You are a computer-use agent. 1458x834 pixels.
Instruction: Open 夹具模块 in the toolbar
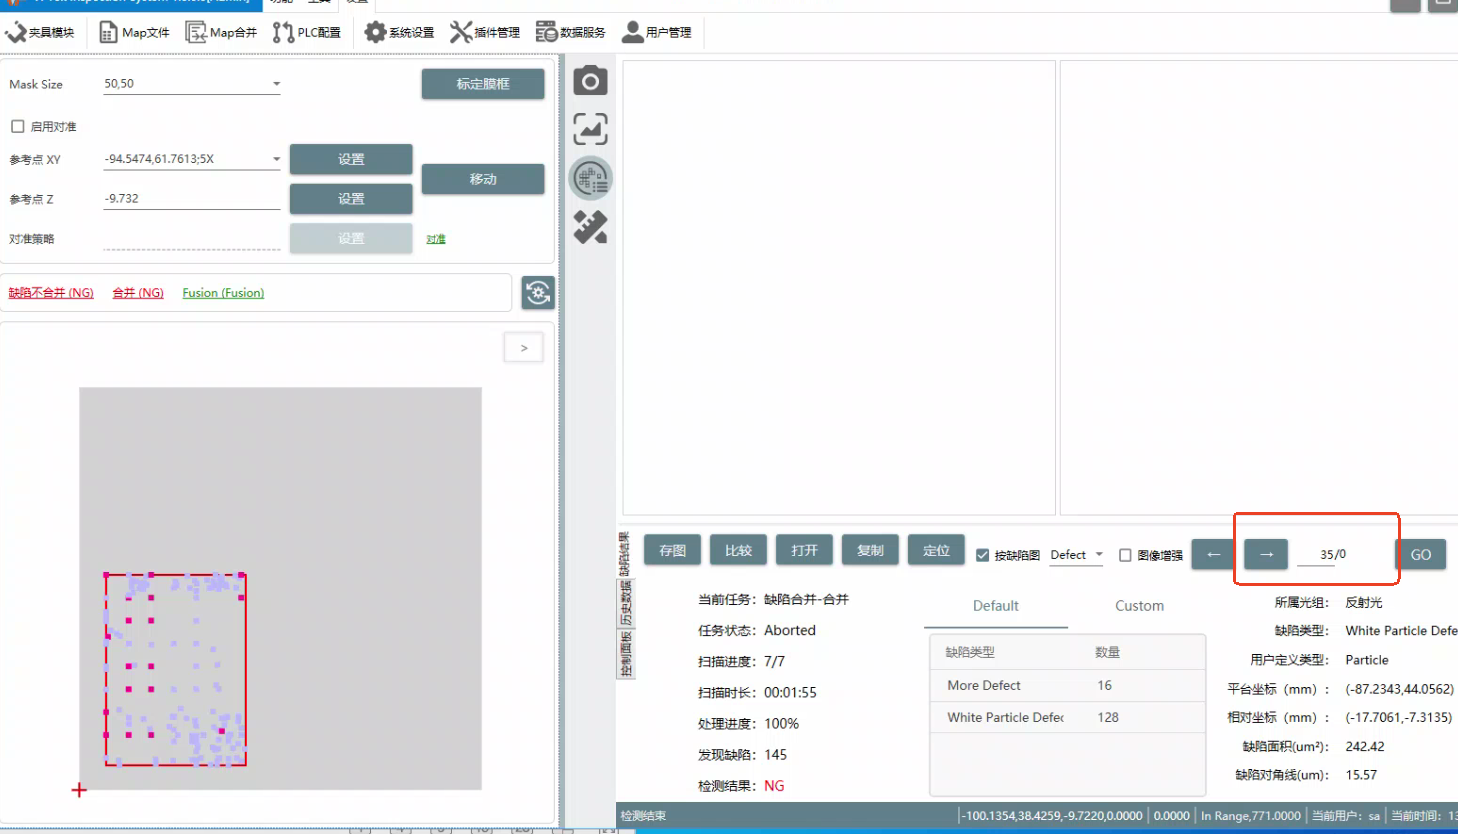[40, 33]
